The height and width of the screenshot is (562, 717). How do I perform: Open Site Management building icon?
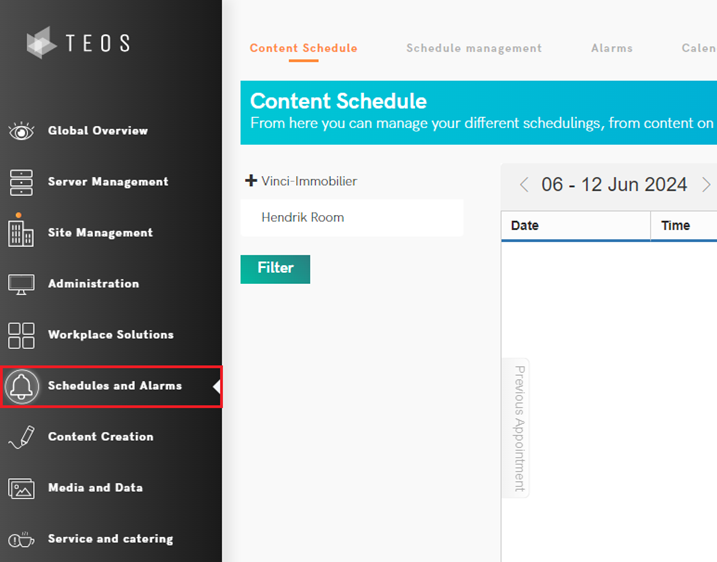21,232
